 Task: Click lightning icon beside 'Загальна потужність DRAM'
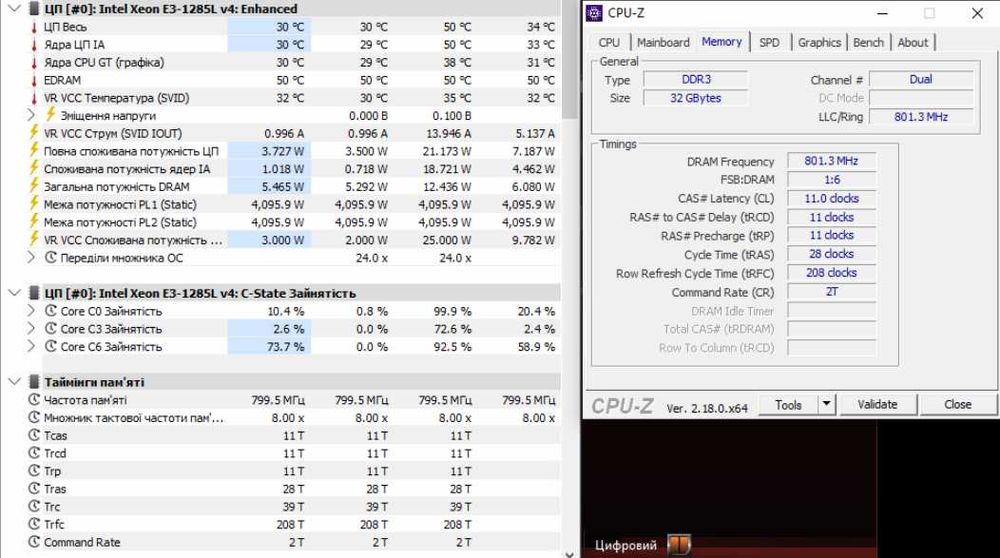(34, 186)
